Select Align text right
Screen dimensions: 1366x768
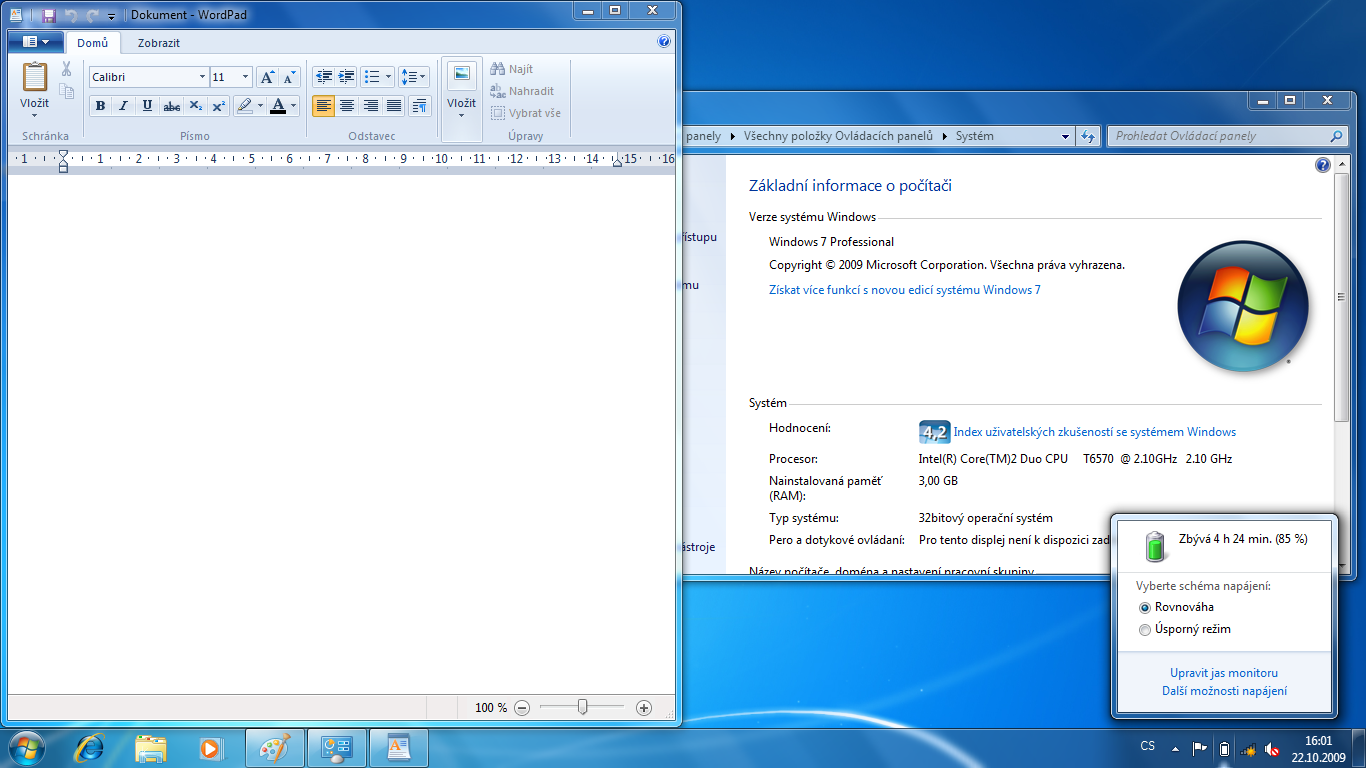coord(371,106)
